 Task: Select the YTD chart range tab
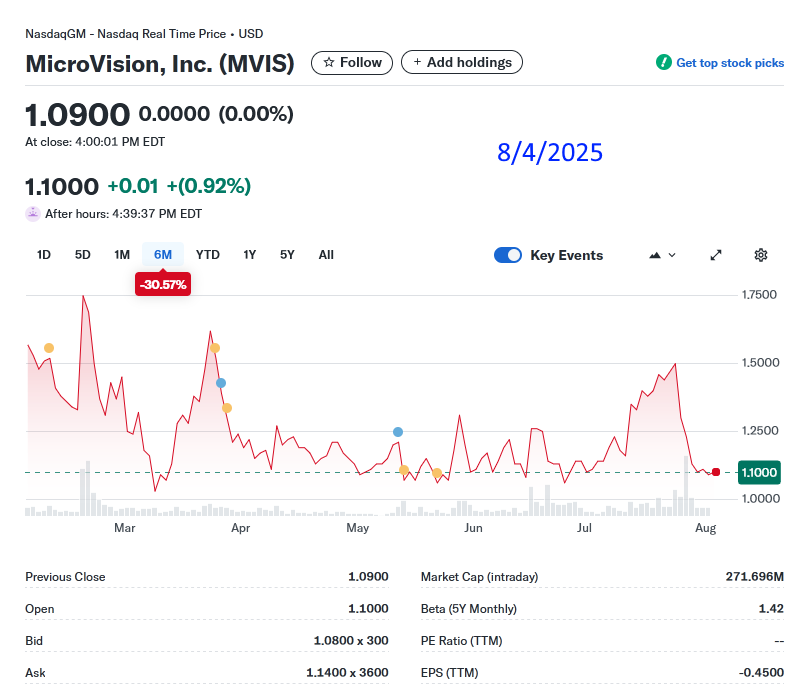208,254
